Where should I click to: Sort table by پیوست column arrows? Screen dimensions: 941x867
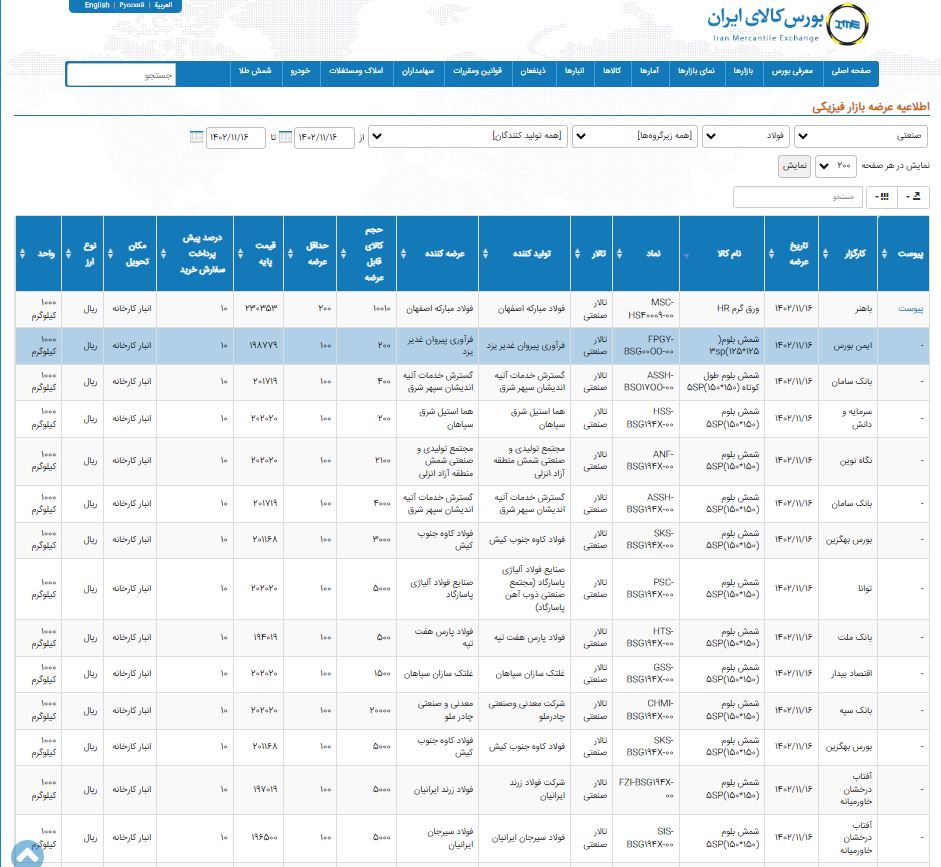[x=884, y=254]
